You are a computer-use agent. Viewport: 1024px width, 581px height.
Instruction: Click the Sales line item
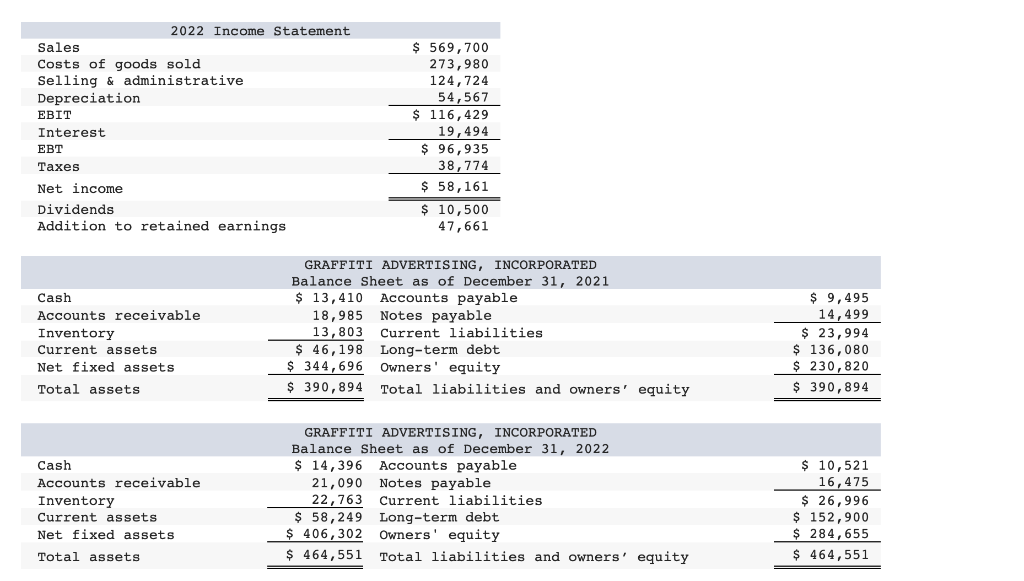coord(58,47)
